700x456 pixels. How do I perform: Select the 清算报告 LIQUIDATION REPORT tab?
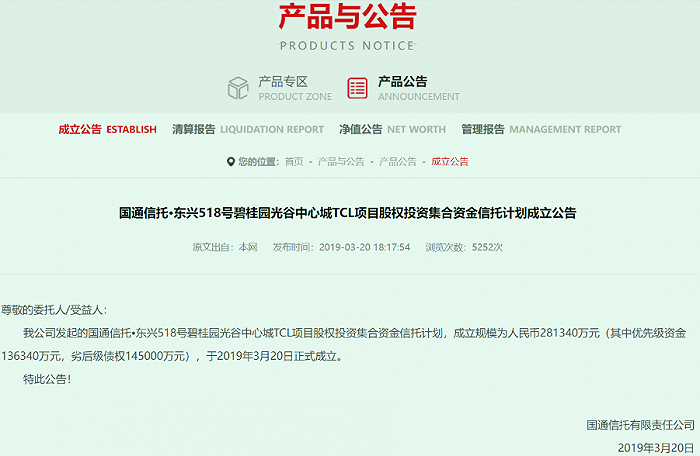click(x=248, y=130)
